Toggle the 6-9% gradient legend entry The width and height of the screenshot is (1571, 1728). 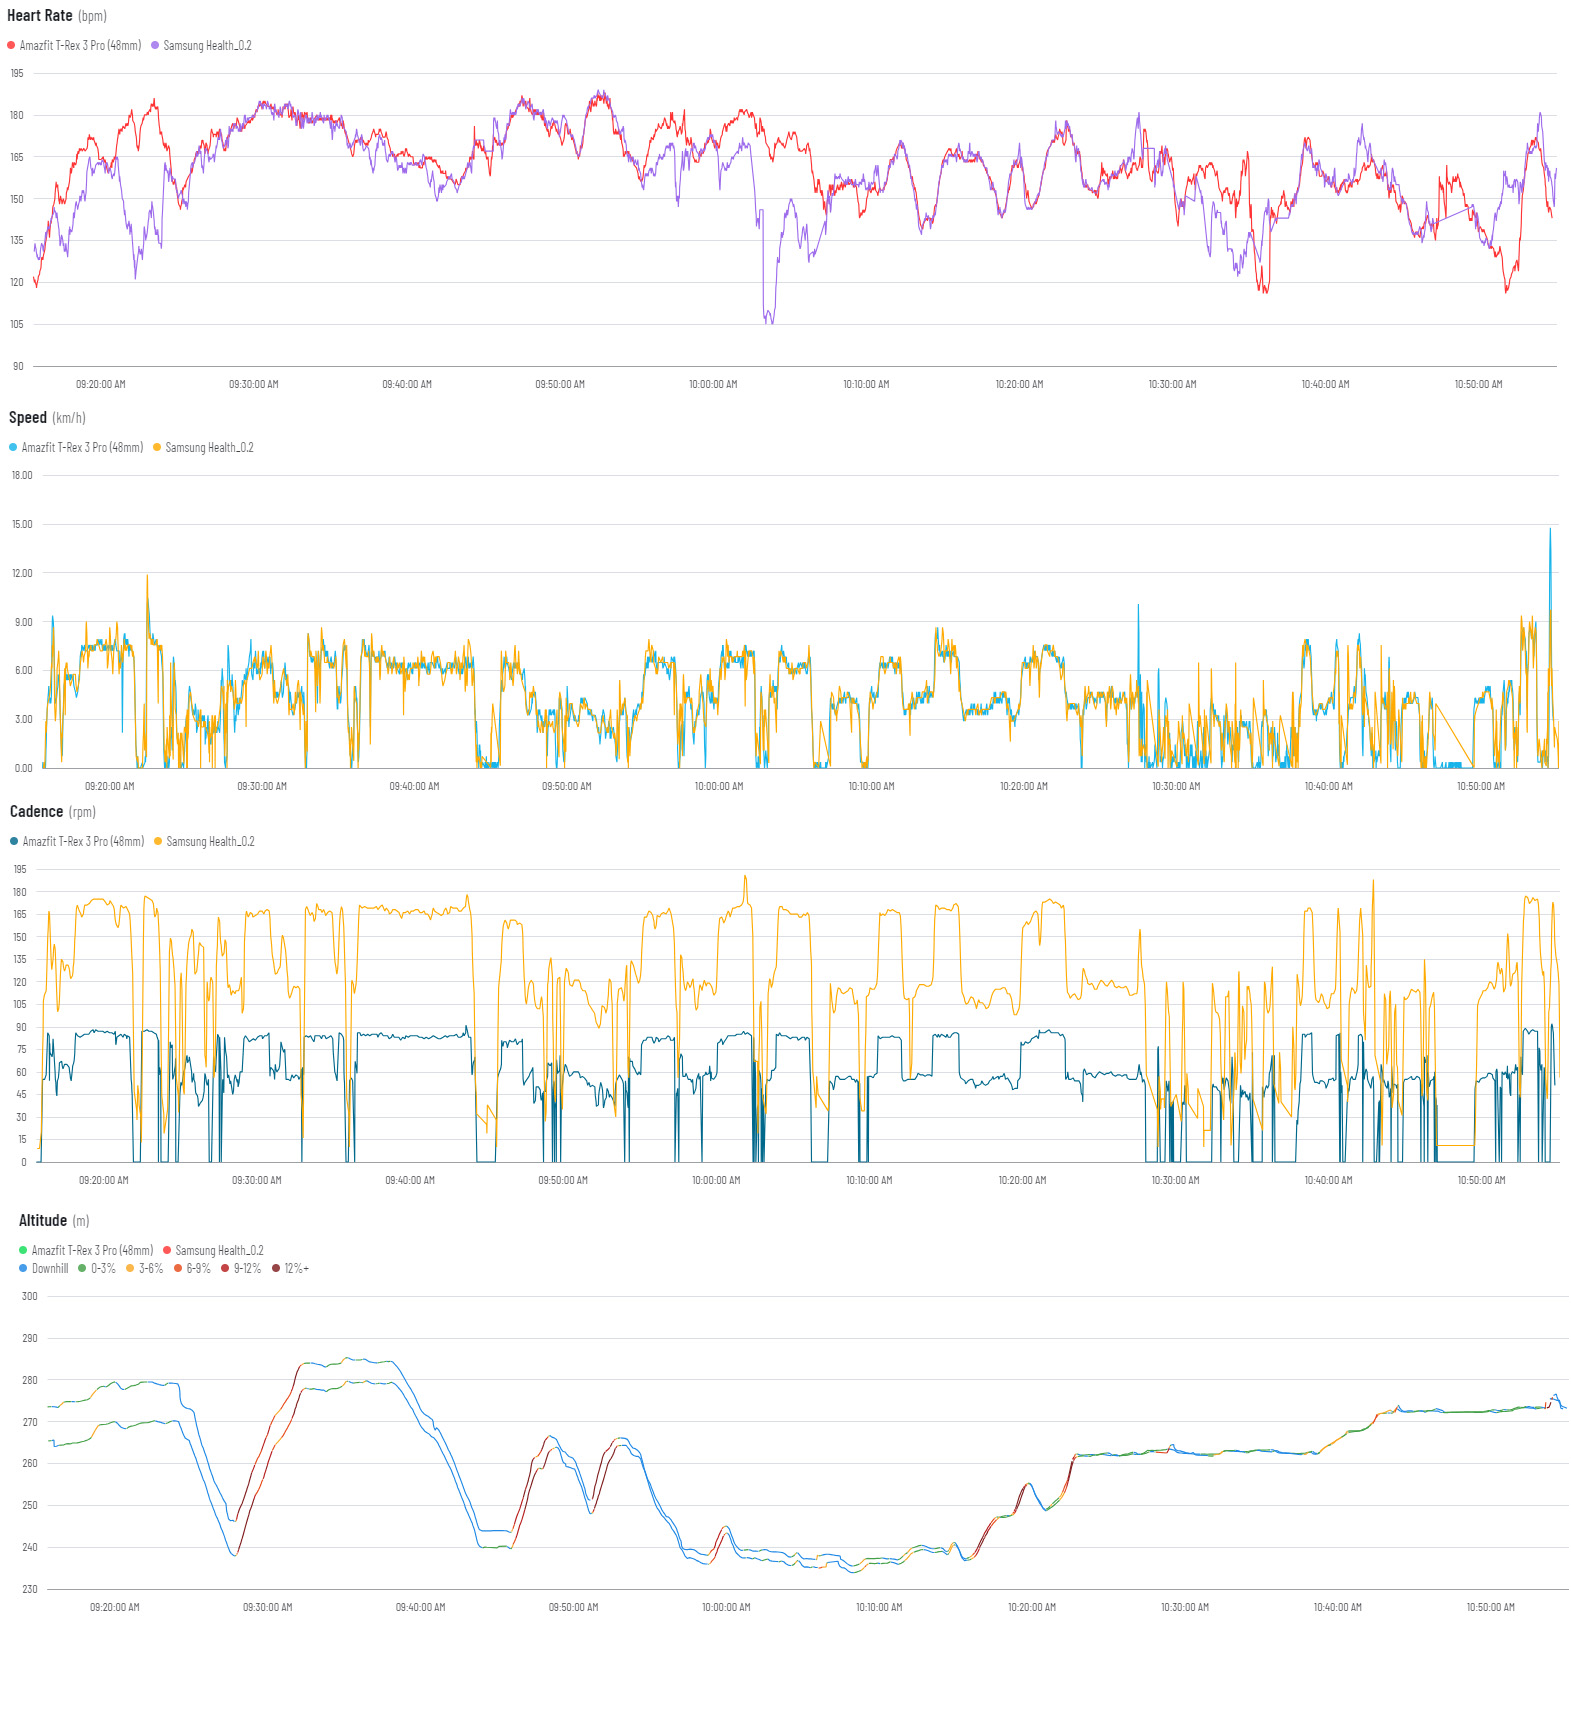pos(192,1269)
